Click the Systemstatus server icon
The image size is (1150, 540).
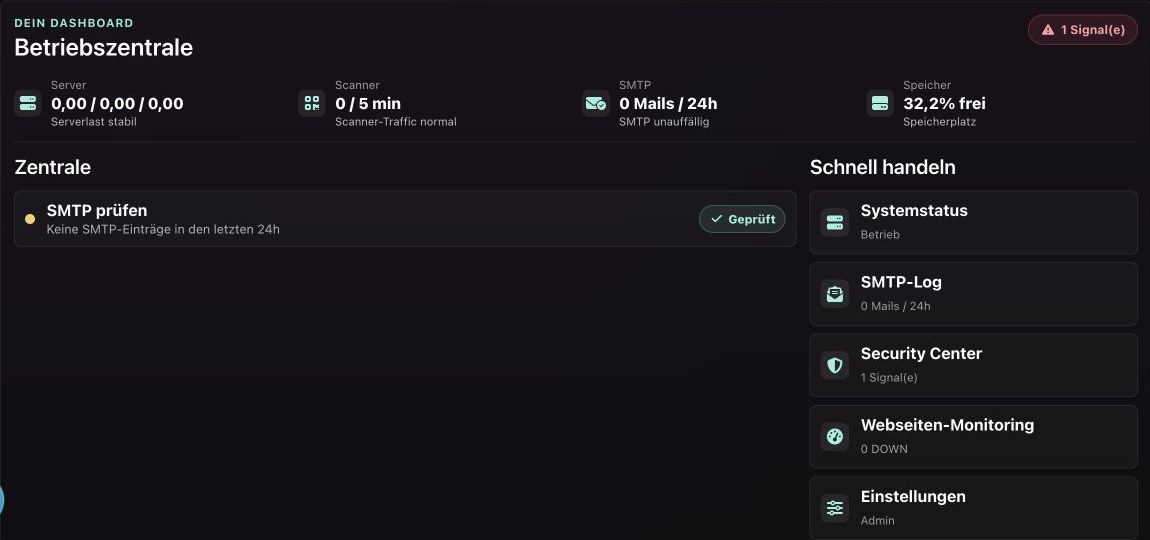tap(835, 222)
